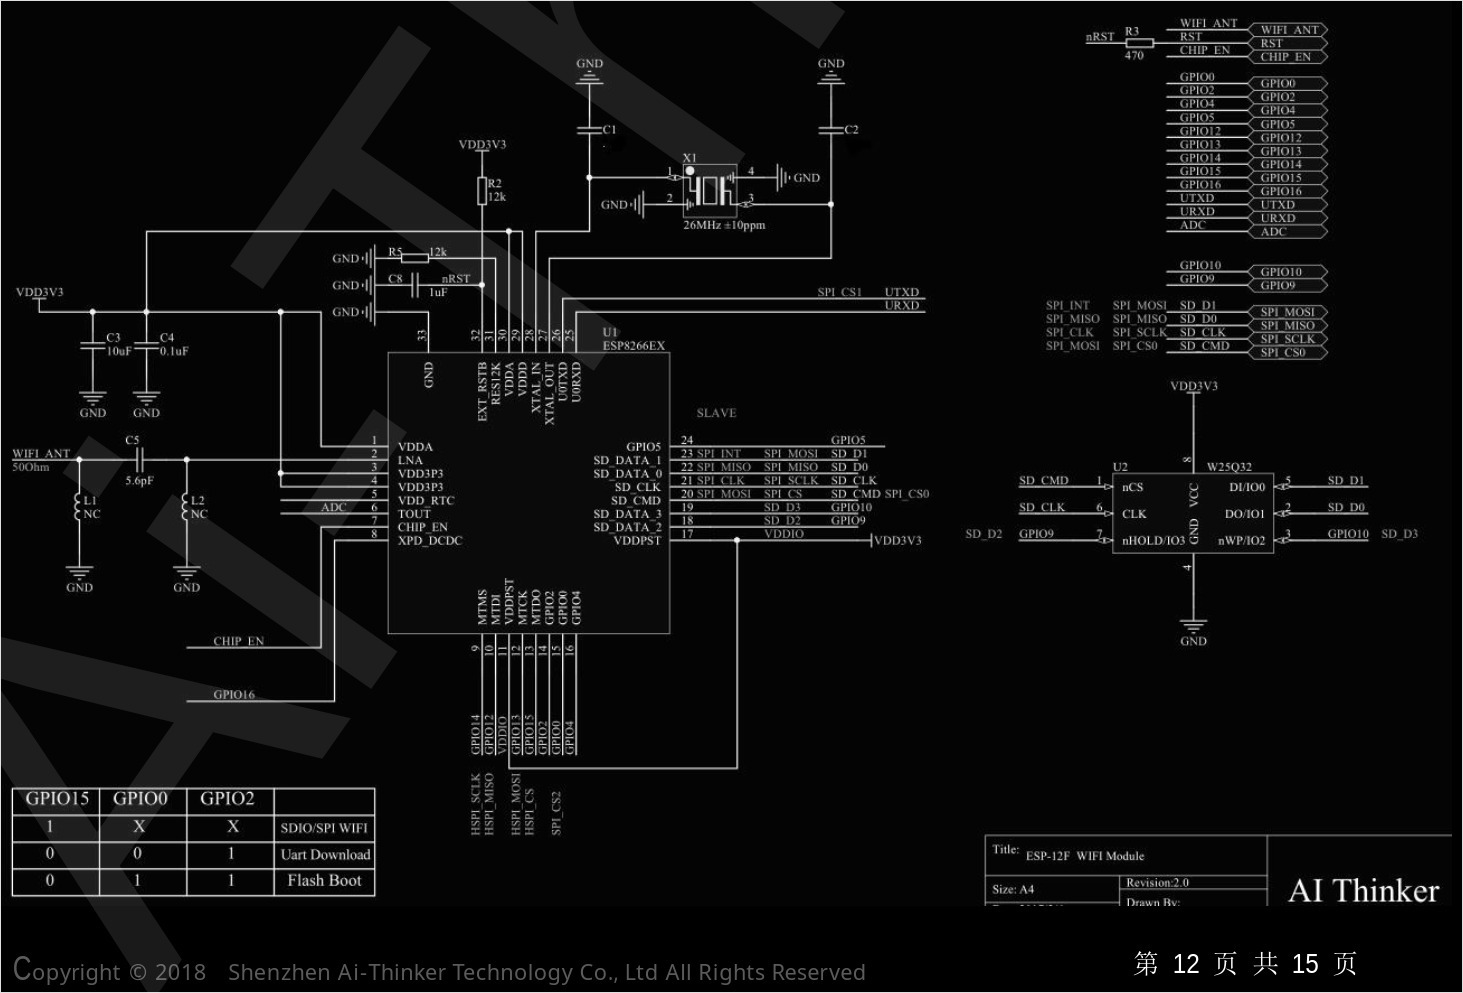Click the W25Q32 flash chip U2
Screen dimensions: 1463x993
[x=1193, y=512]
